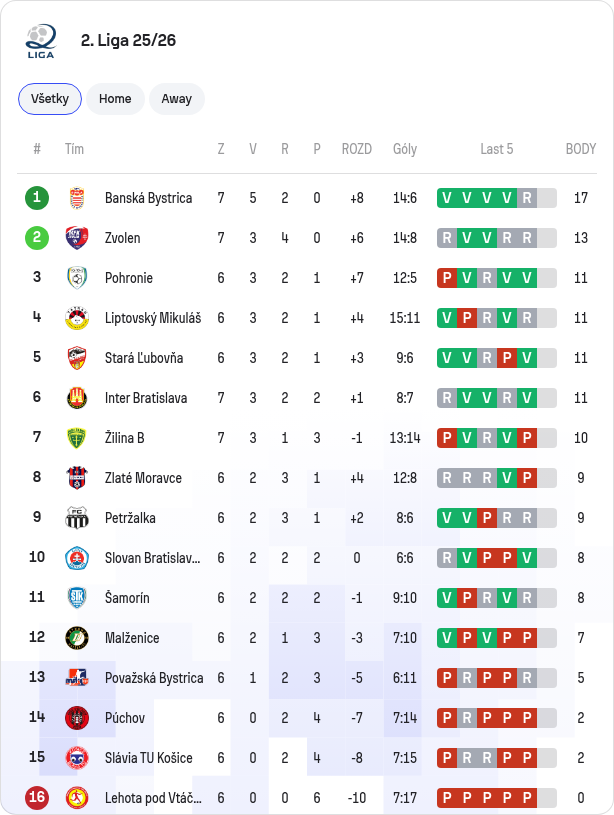
Task: Select the Pohronie club logo
Action: tap(77, 278)
